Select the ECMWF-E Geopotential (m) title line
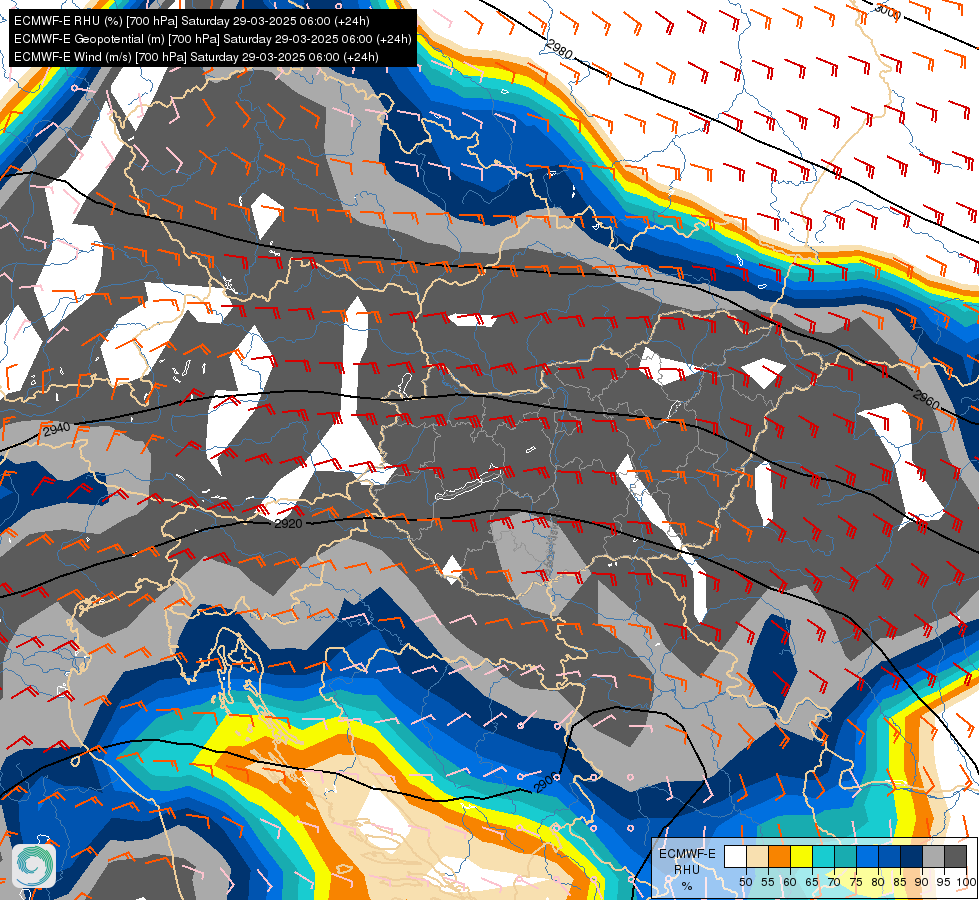The width and height of the screenshot is (979, 900). [x=213, y=39]
